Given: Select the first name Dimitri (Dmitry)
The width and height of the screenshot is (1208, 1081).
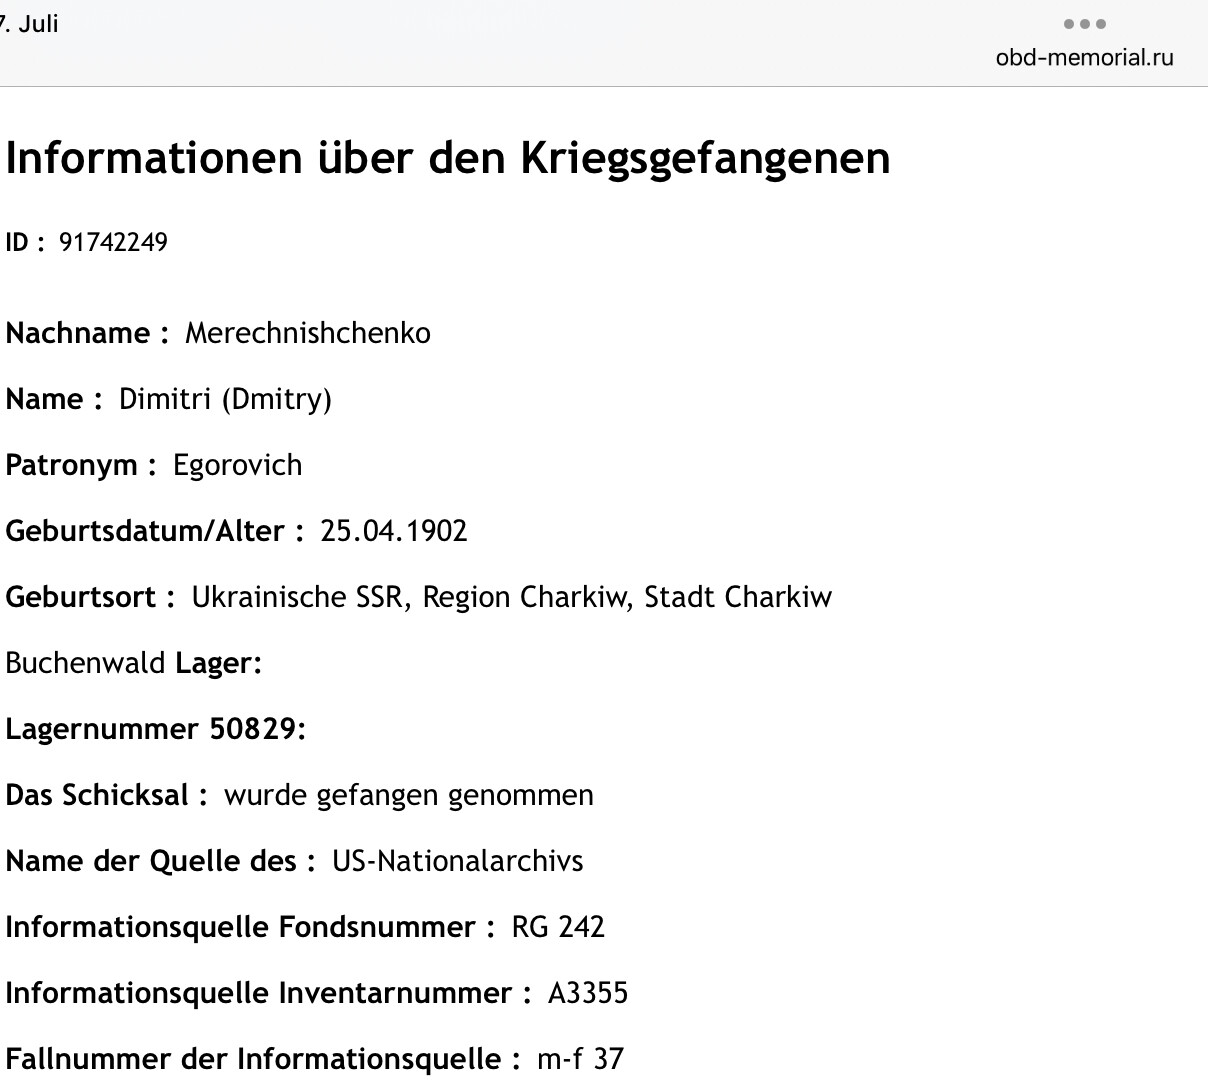Looking at the screenshot, I should 225,399.
